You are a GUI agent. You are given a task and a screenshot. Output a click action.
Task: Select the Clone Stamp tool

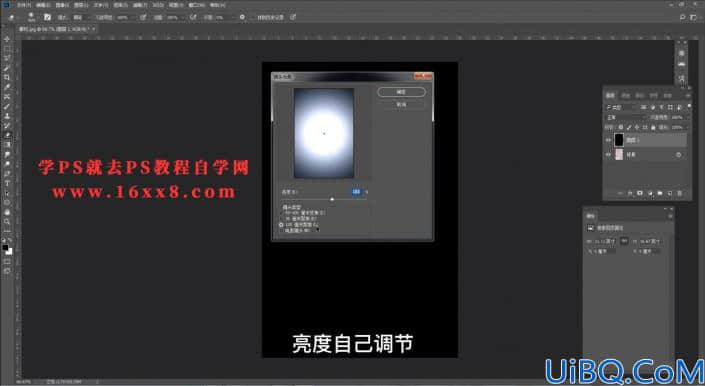tap(7, 116)
